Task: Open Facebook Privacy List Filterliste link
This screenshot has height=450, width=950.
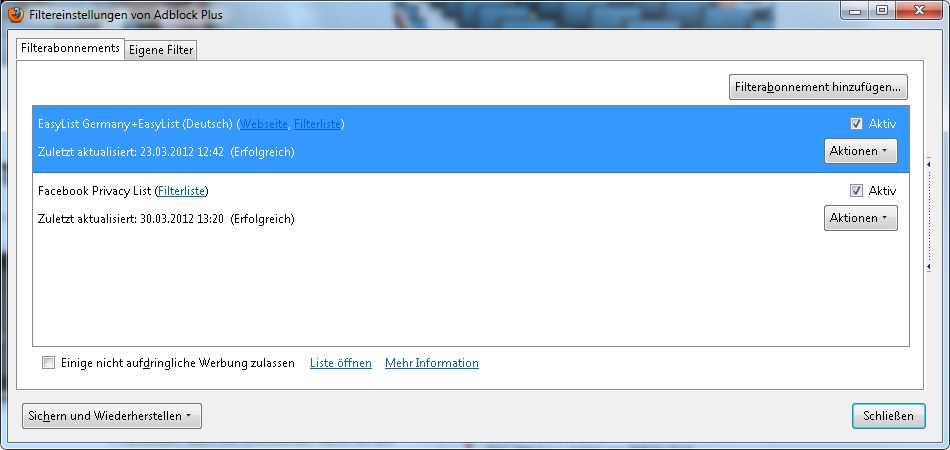Action: tap(181, 191)
